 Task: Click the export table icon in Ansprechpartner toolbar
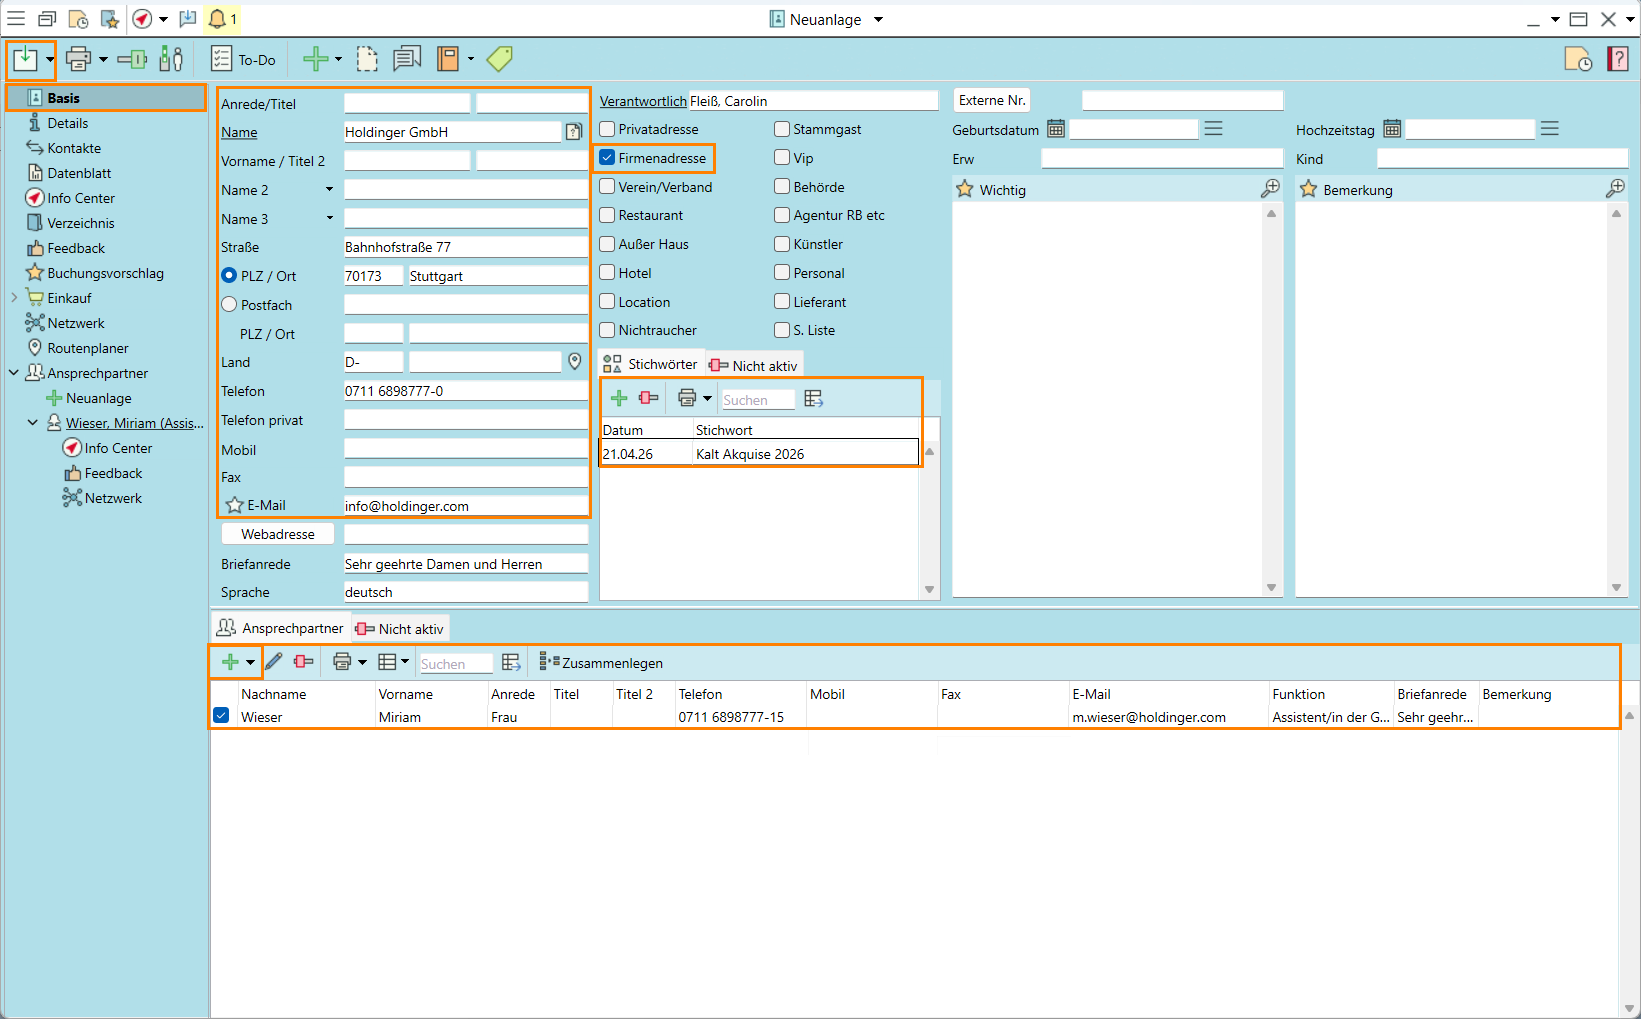pos(512,662)
